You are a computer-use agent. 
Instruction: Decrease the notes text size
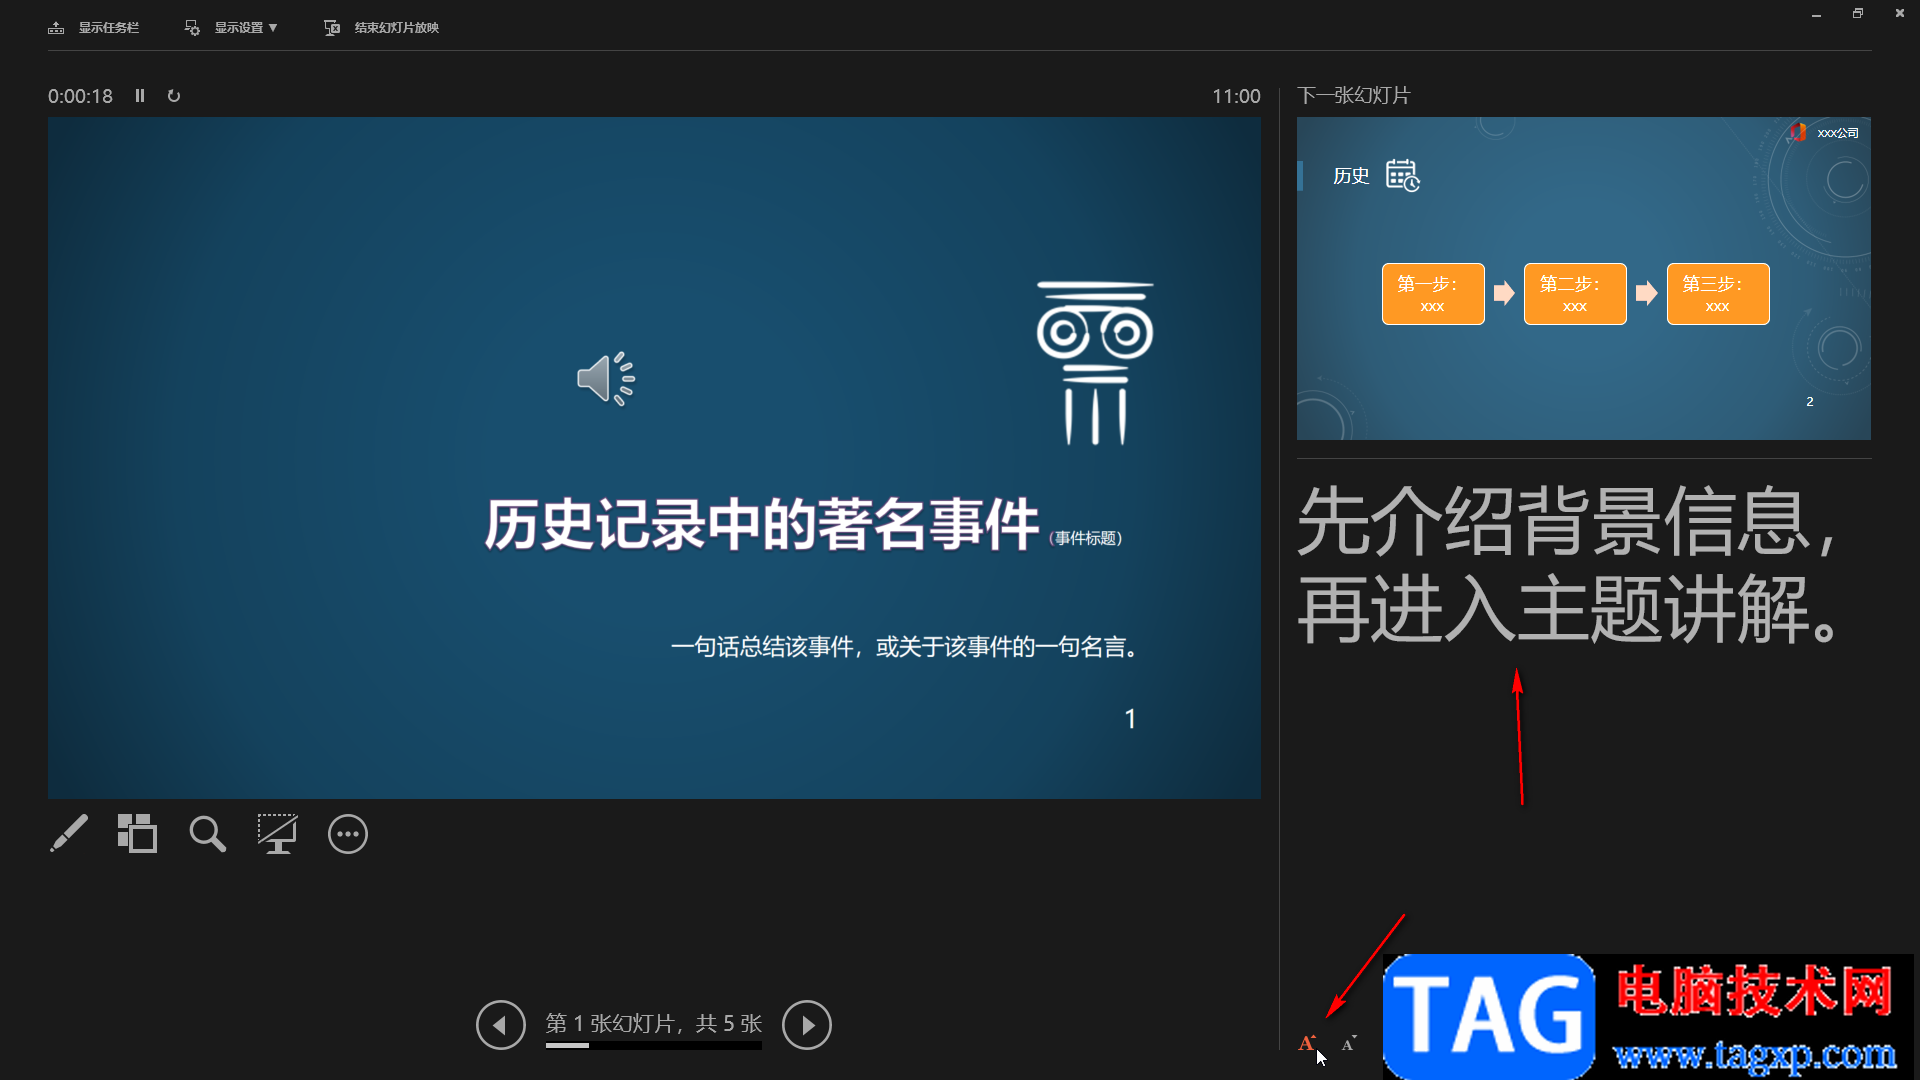(x=1348, y=1043)
